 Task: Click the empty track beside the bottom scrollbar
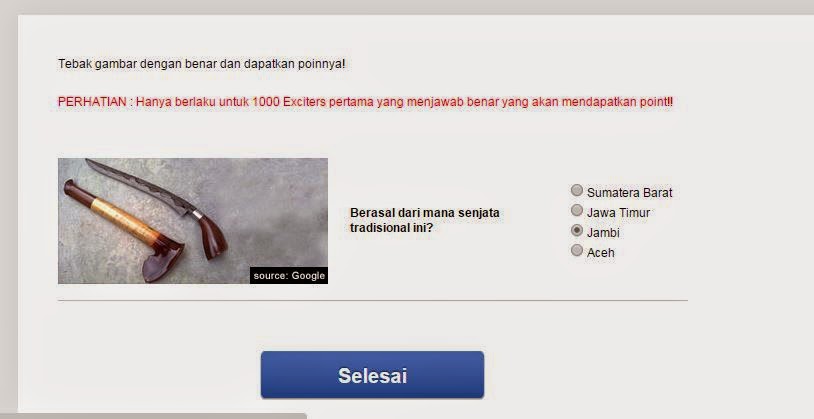click(560, 416)
